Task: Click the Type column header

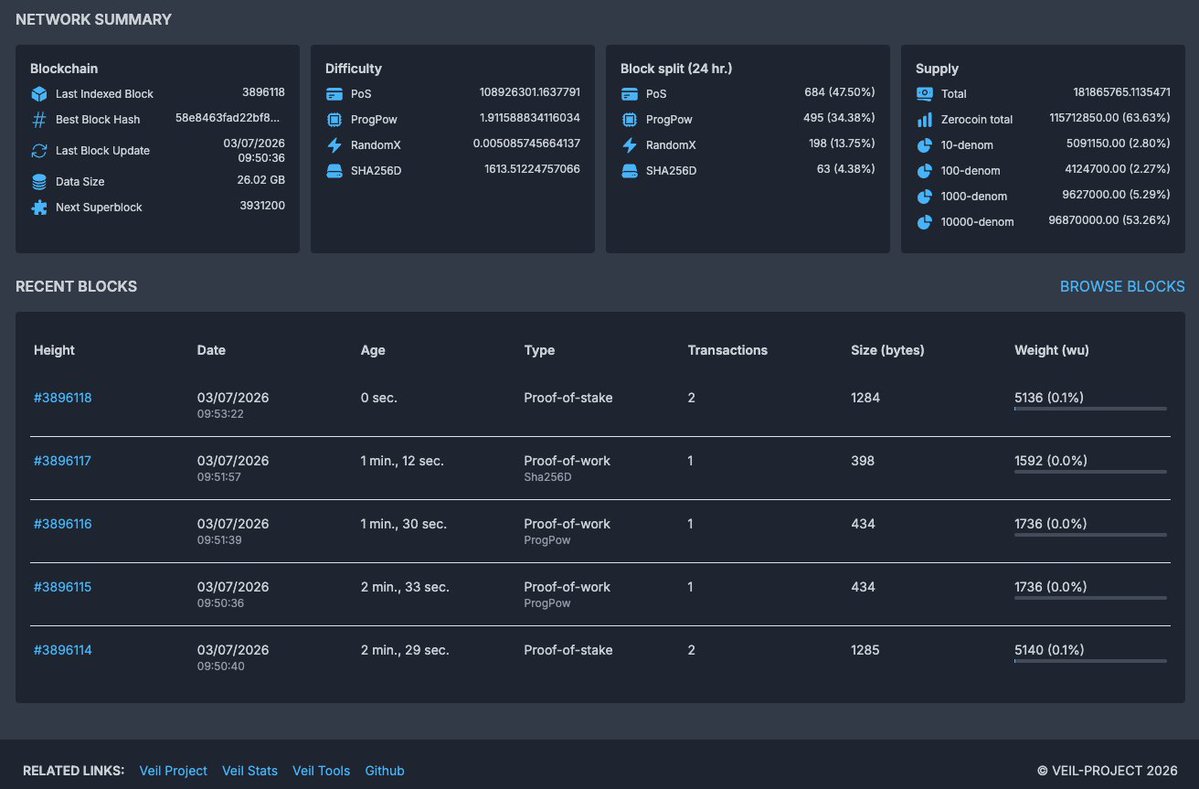Action: point(539,350)
